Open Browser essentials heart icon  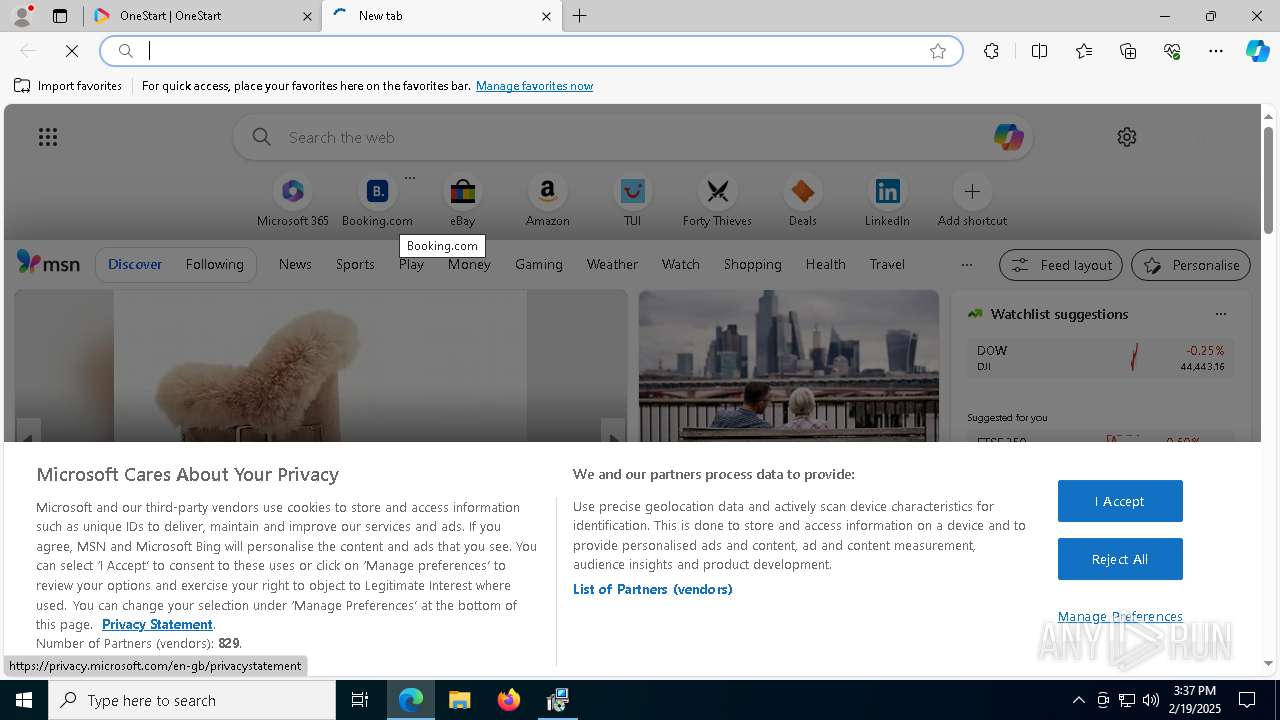point(1172,51)
